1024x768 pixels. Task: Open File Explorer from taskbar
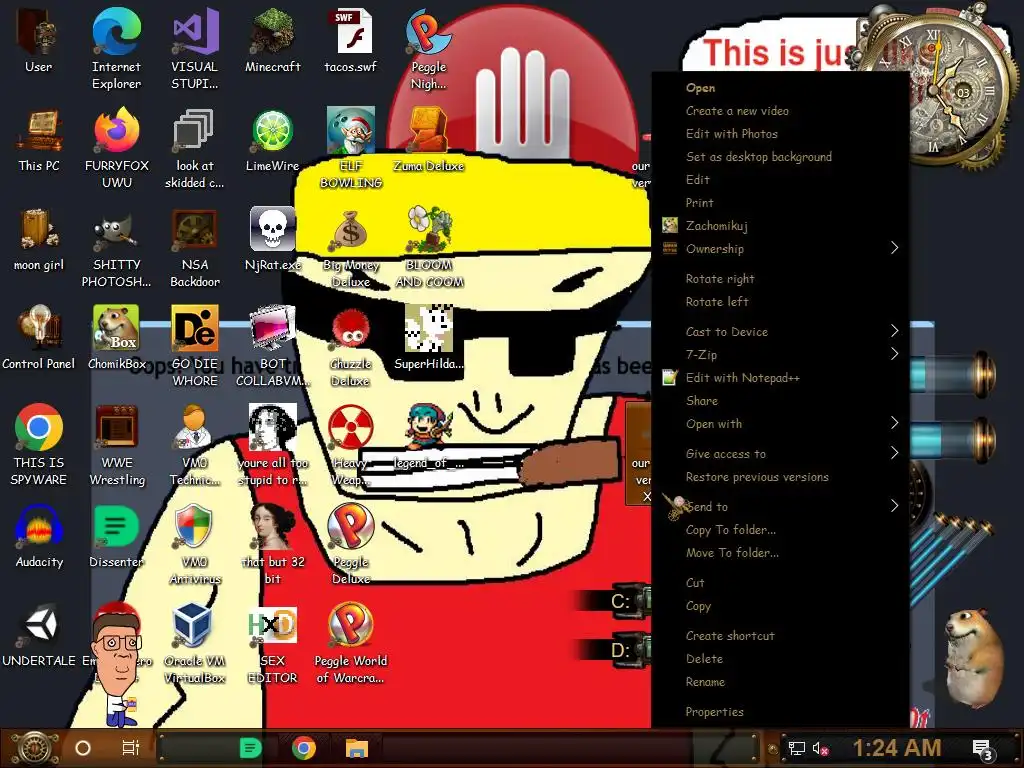pyautogui.click(x=357, y=748)
